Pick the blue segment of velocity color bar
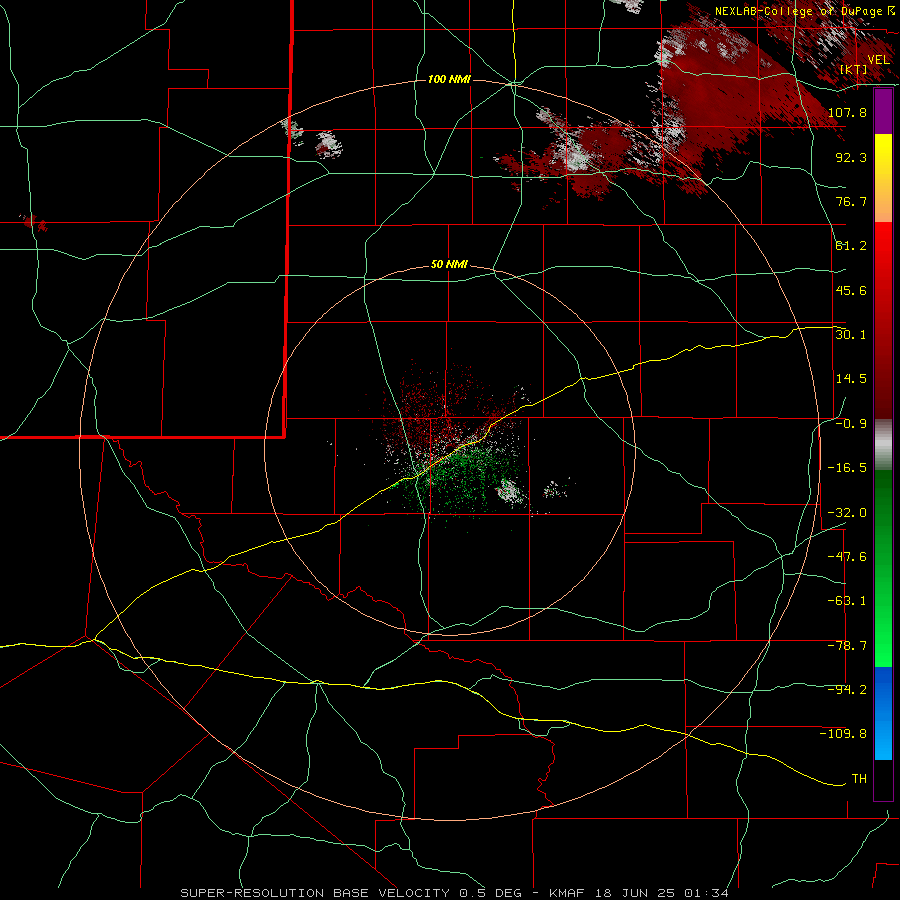 (883, 713)
